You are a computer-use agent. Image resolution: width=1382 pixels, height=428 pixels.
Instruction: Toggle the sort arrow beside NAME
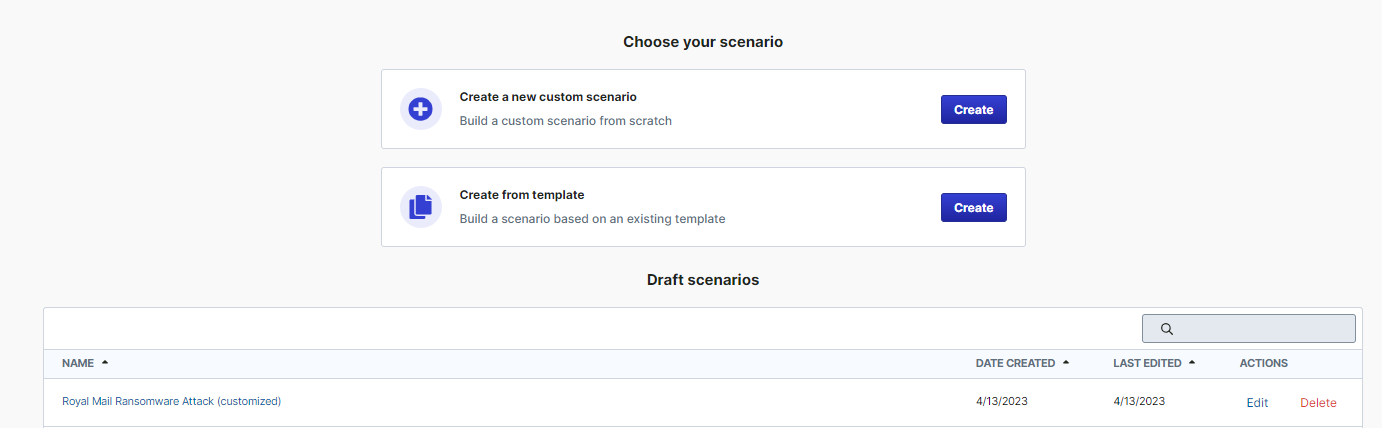point(105,363)
